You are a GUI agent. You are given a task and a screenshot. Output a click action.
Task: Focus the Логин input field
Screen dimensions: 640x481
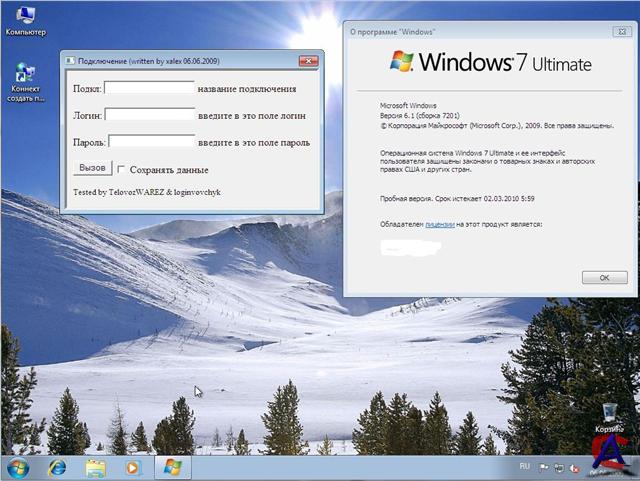(x=149, y=115)
